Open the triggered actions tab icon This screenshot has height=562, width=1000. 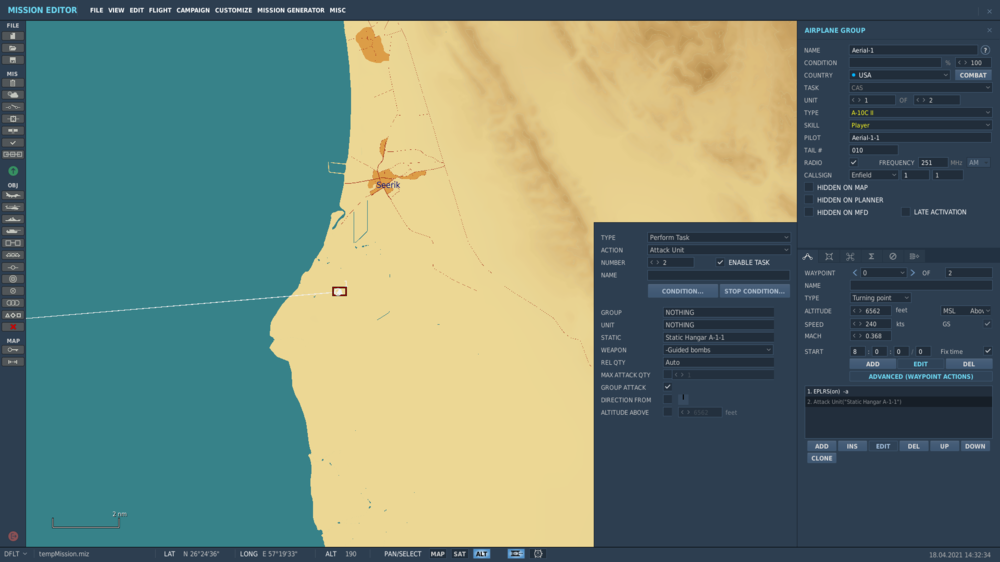click(x=850, y=256)
